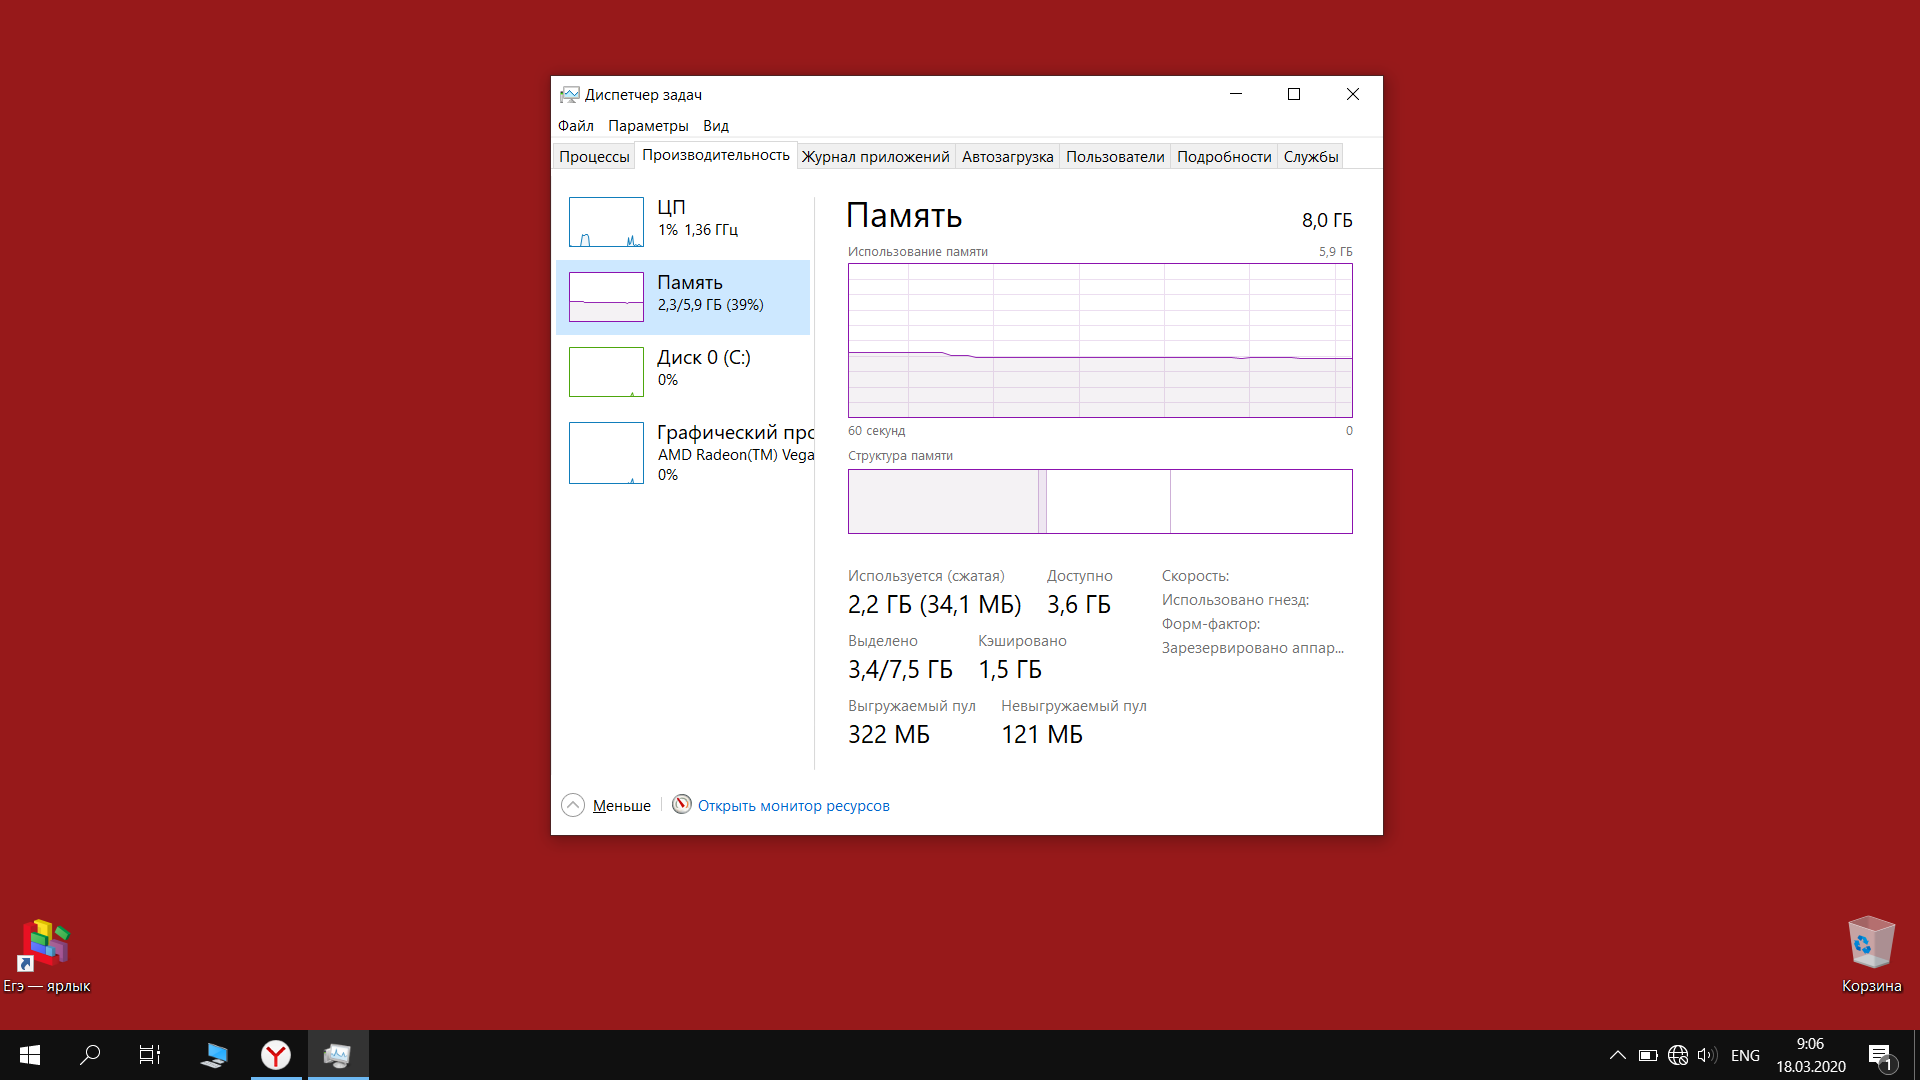Click the 3,4/7,5 ГБ committed value
The image size is (1920, 1080).
tap(900, 670)
